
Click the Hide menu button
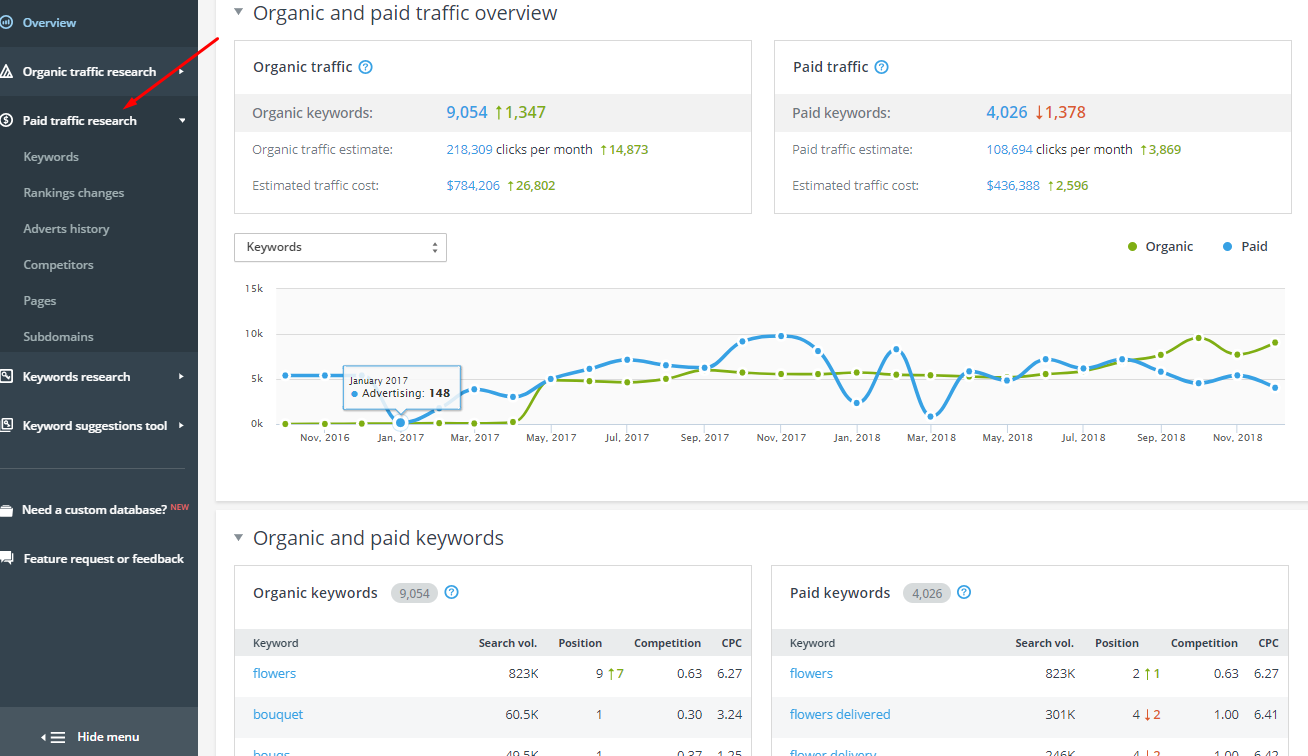click(x=98, y=736)
